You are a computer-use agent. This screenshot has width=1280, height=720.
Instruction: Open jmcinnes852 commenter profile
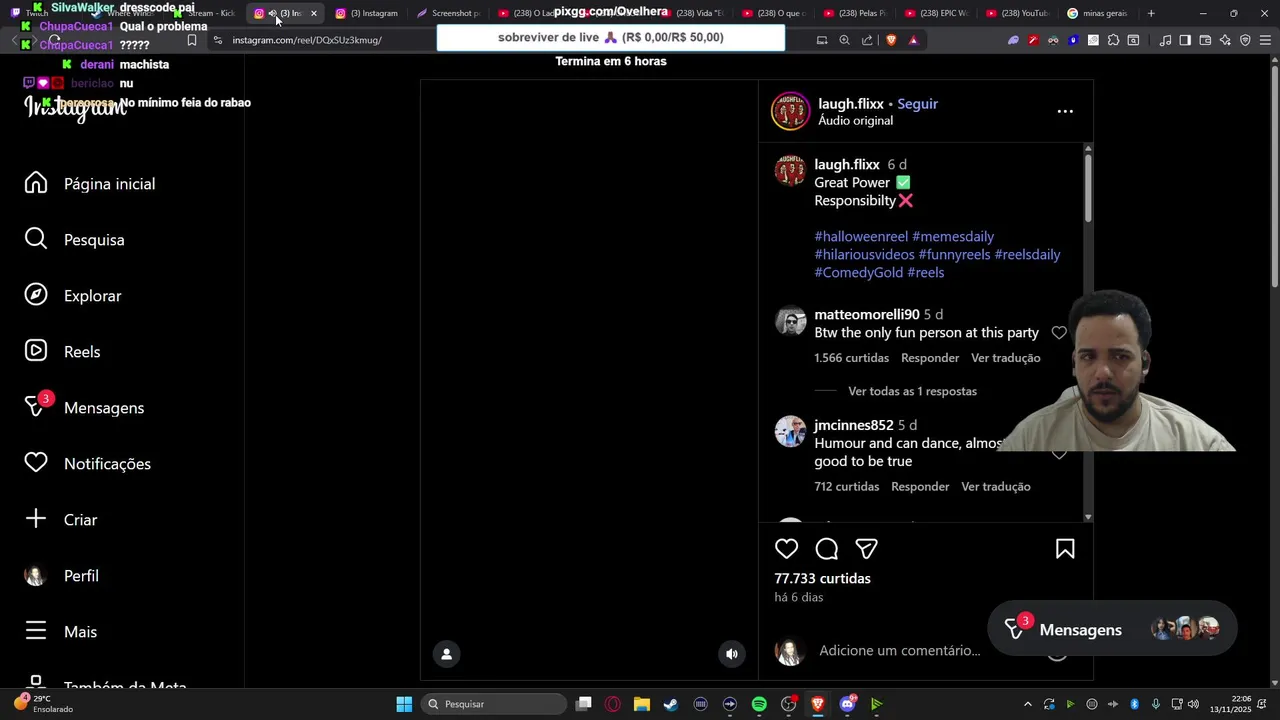853,426
